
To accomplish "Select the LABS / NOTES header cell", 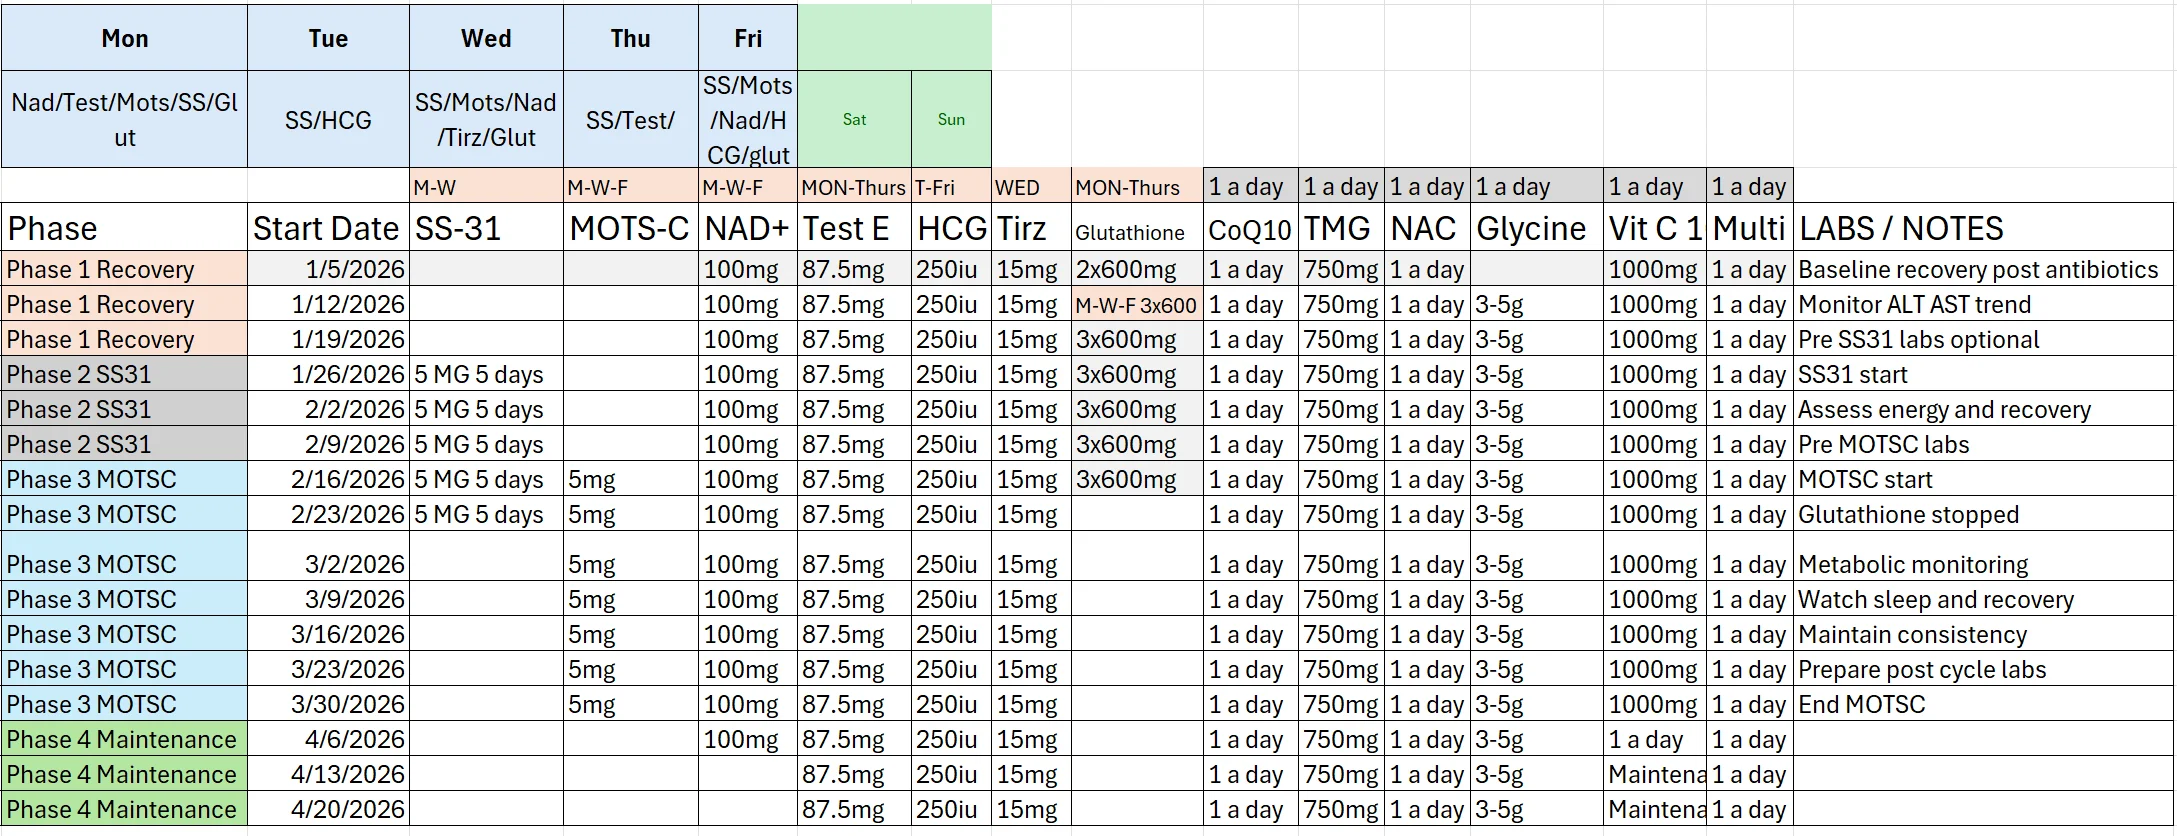I will [1983, 228].
